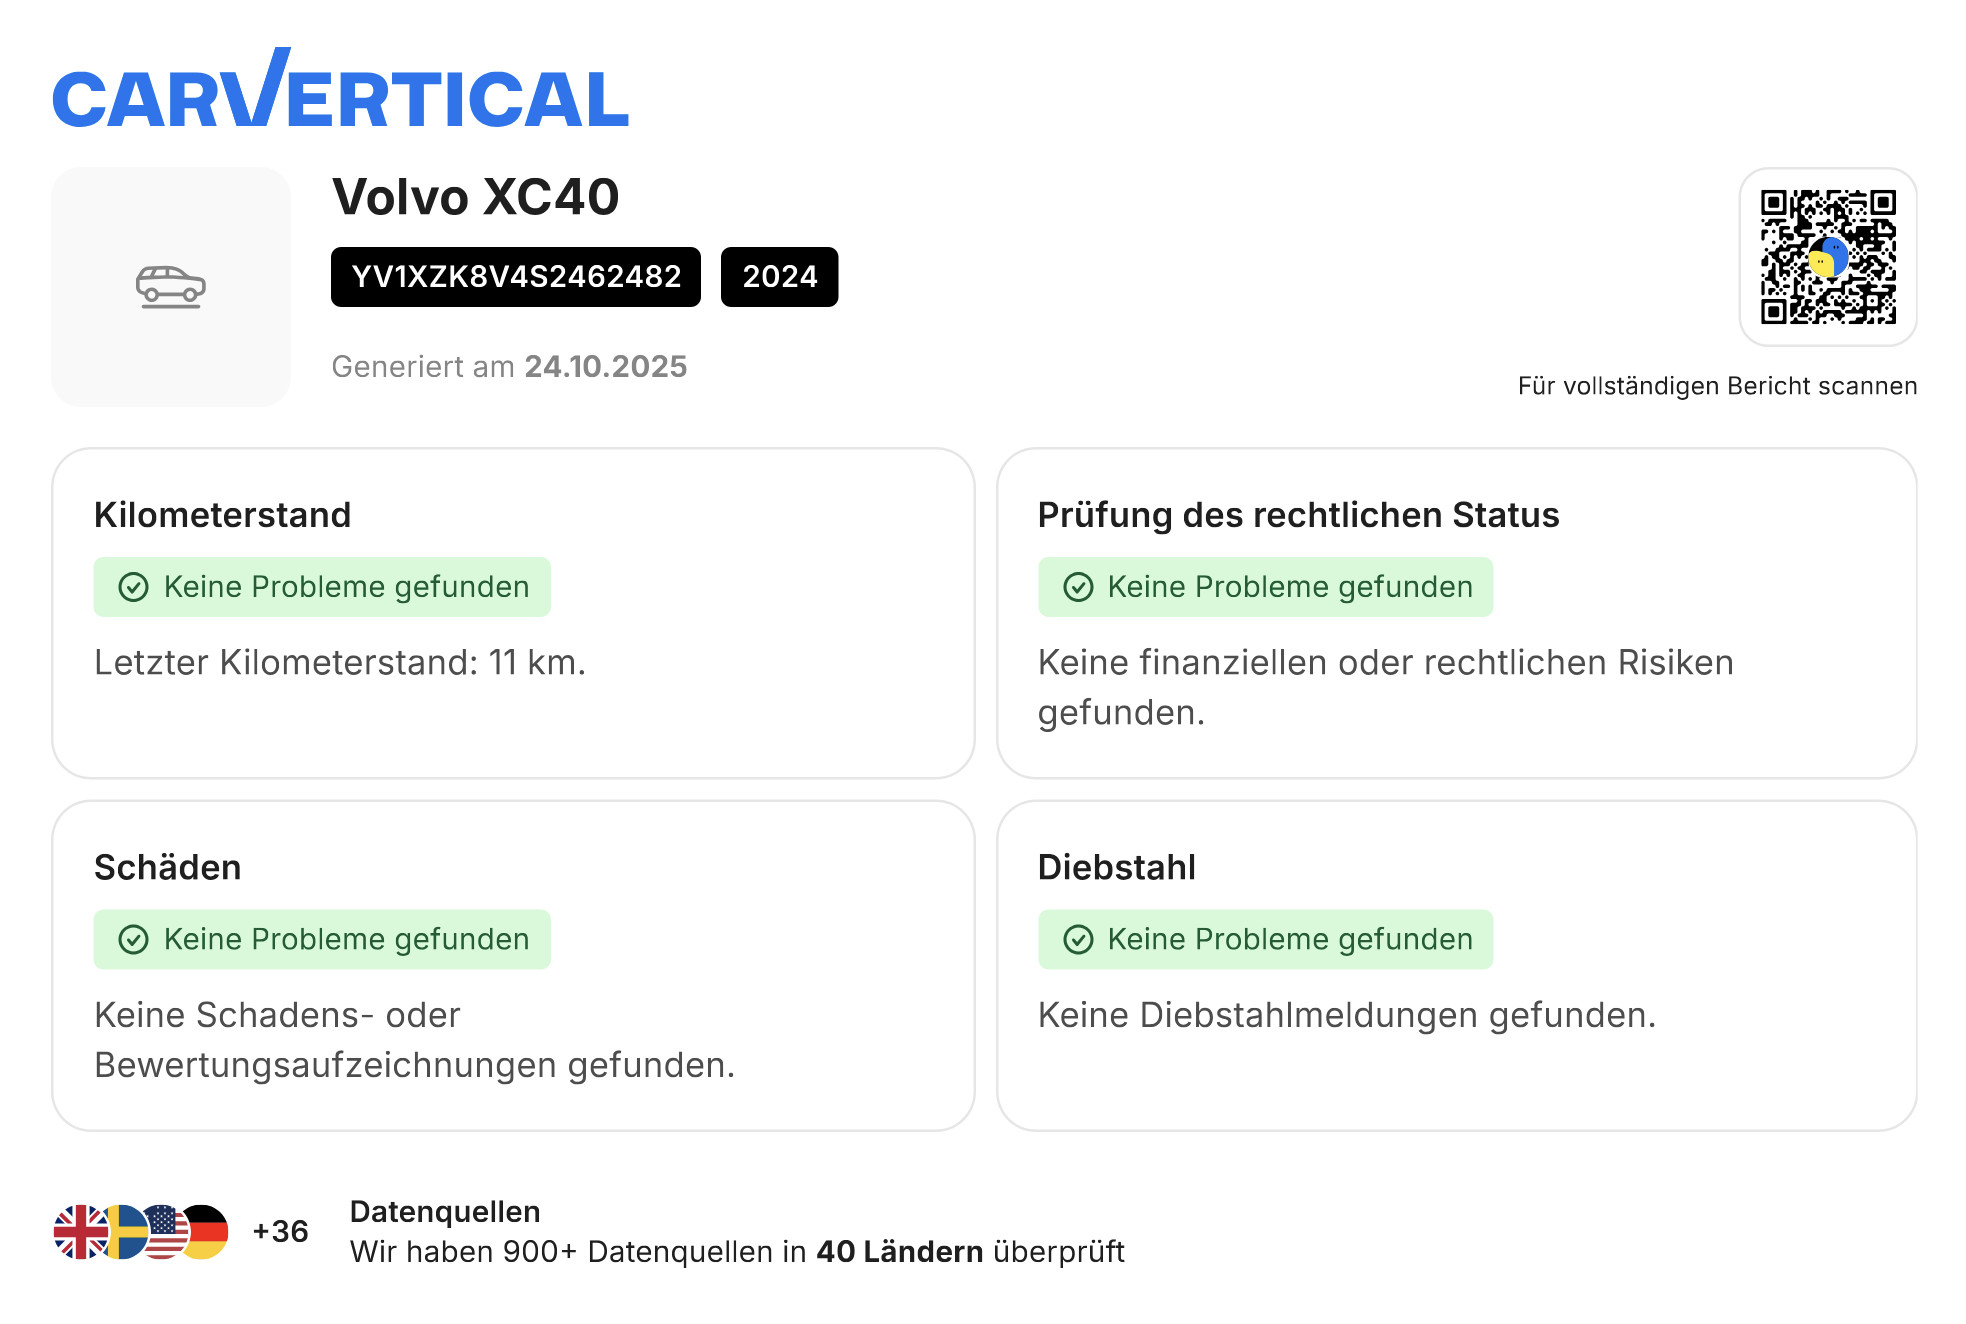The width and height of the screenshot is (1966, 1324).
Task: Click the Swedish flag icon
Action: (122, 1232)
